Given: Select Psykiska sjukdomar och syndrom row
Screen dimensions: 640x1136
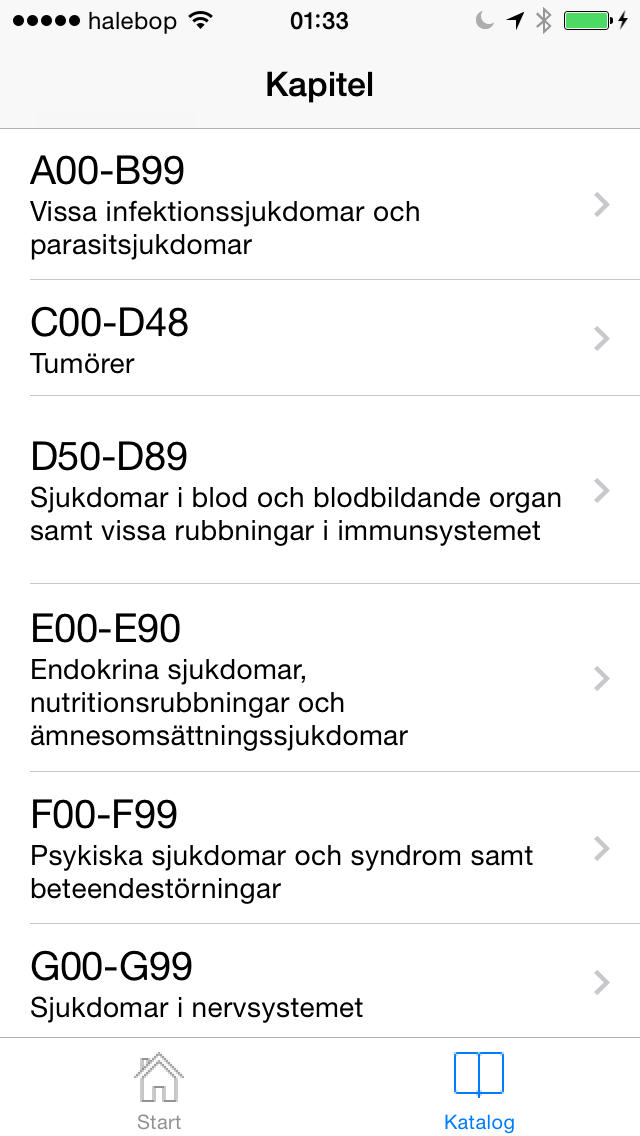Looking at the screenshot, I should 320,848.
